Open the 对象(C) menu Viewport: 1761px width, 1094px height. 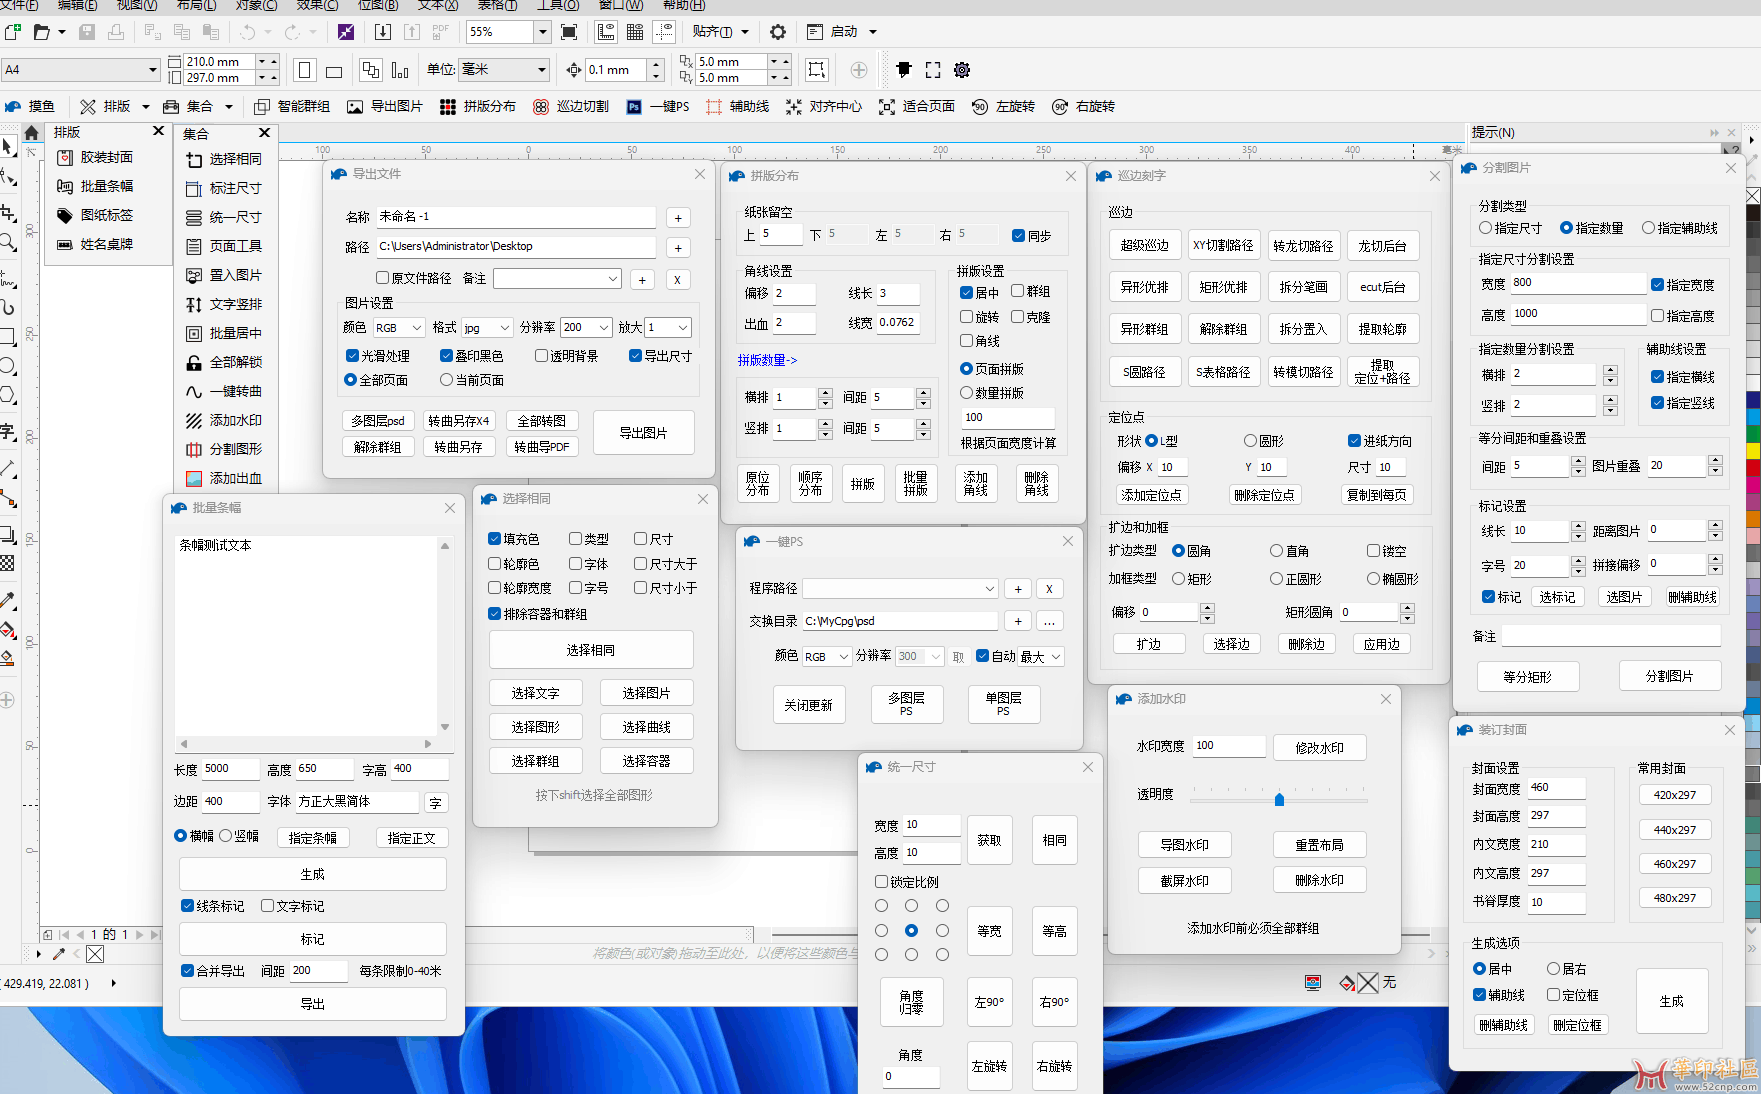[x=256, y=5]
